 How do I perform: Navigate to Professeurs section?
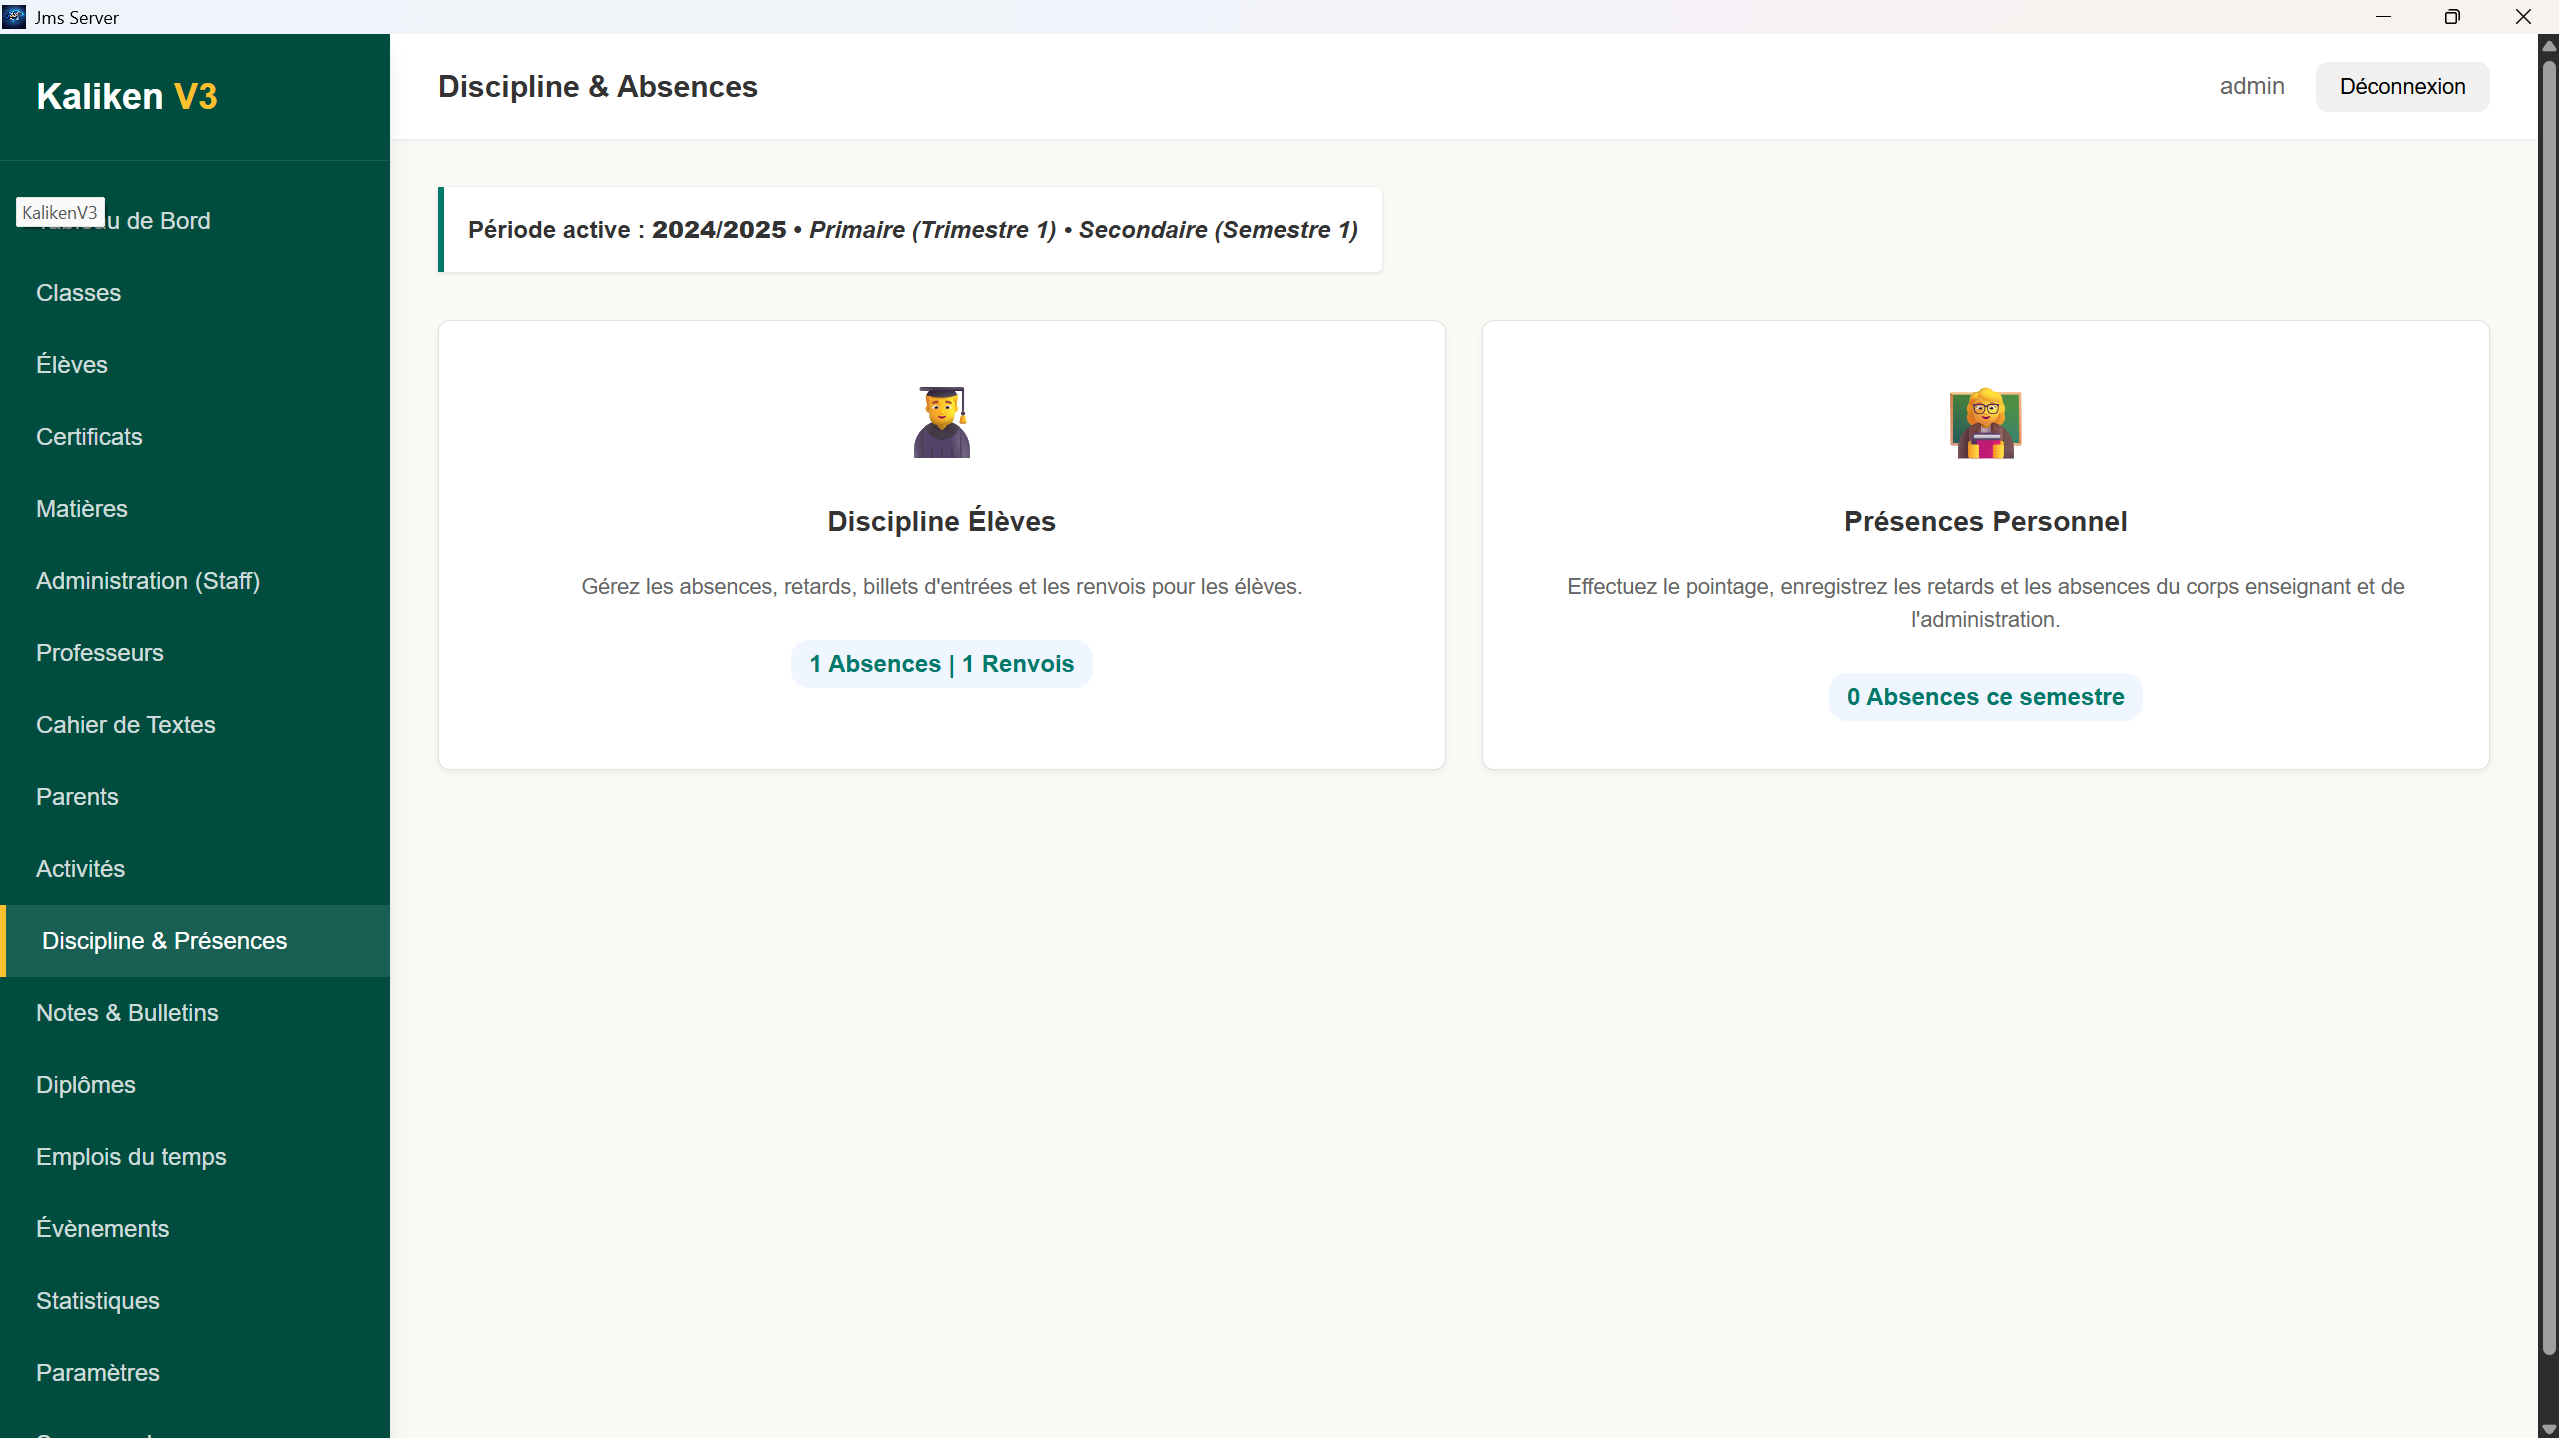(x=100, y=653)
